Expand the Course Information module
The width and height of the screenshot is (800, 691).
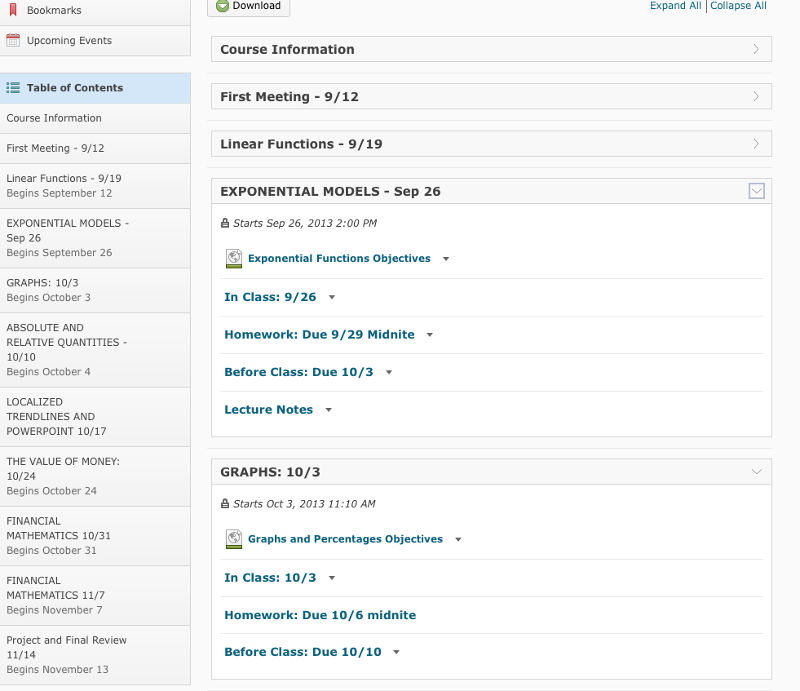(x=756, y=49)
